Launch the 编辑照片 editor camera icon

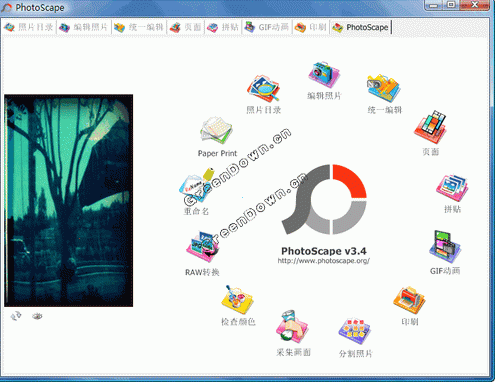click(x=324, y=75)
